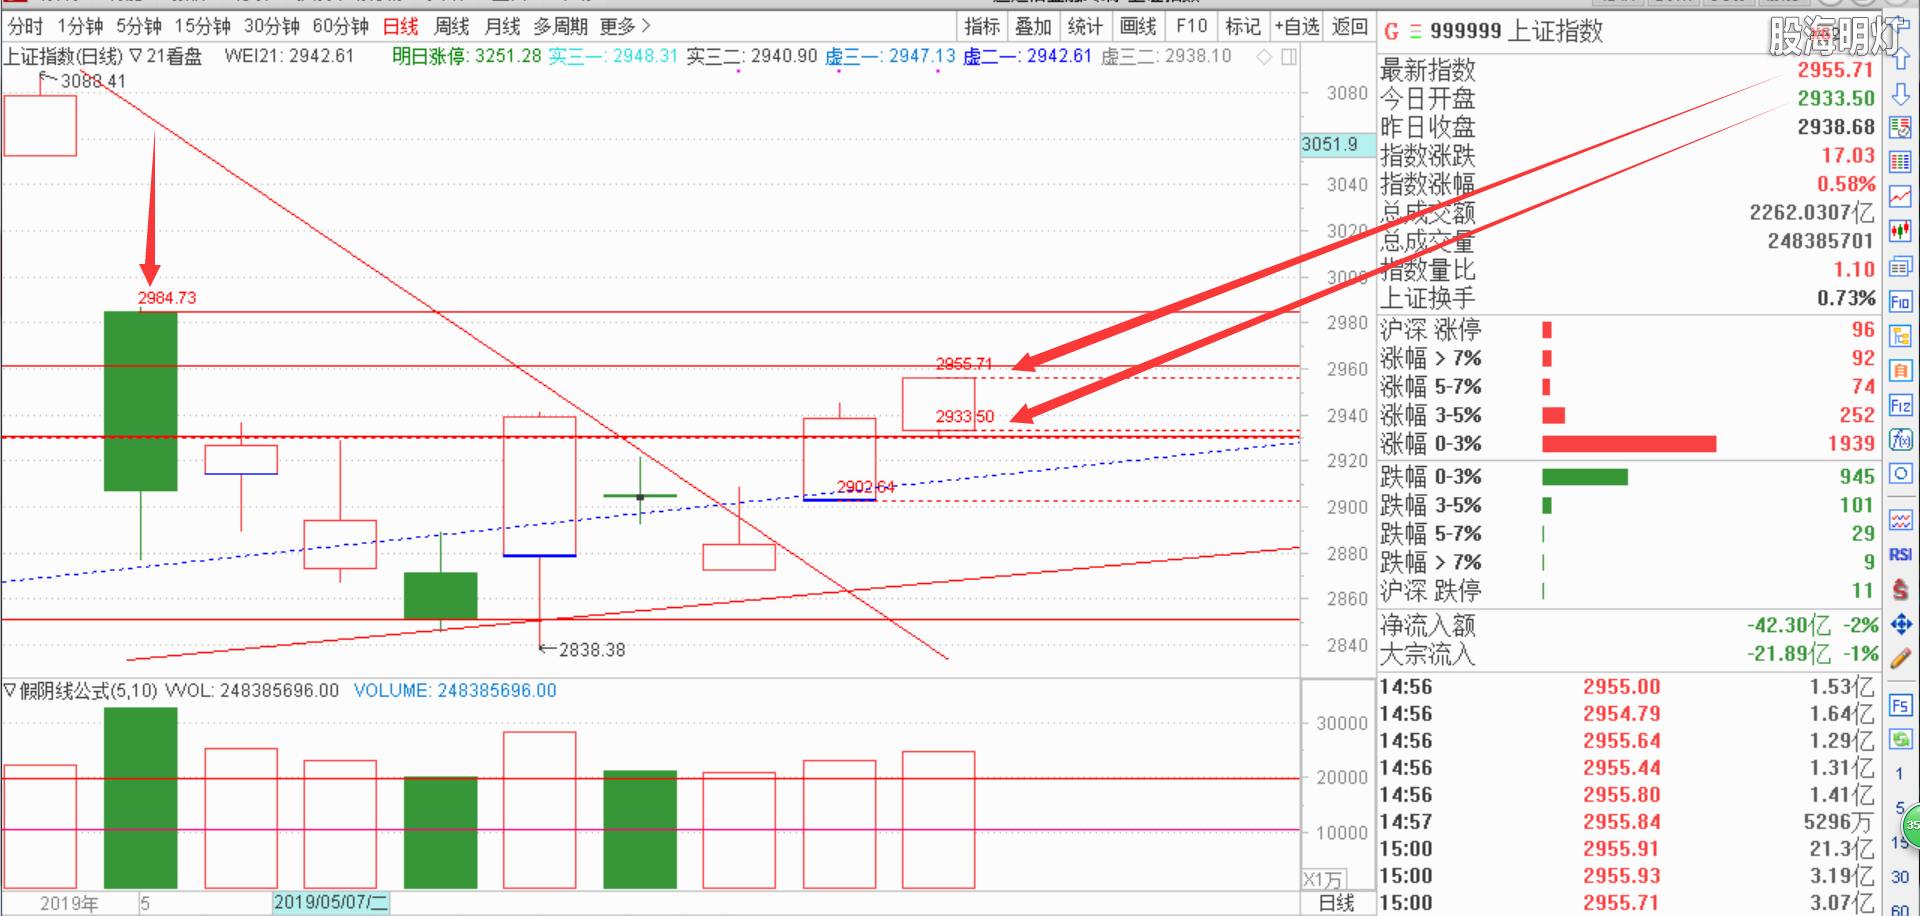Click the 14:57 trade row 2955.84
This screenshot has height=916, width=1920.
1628,822
